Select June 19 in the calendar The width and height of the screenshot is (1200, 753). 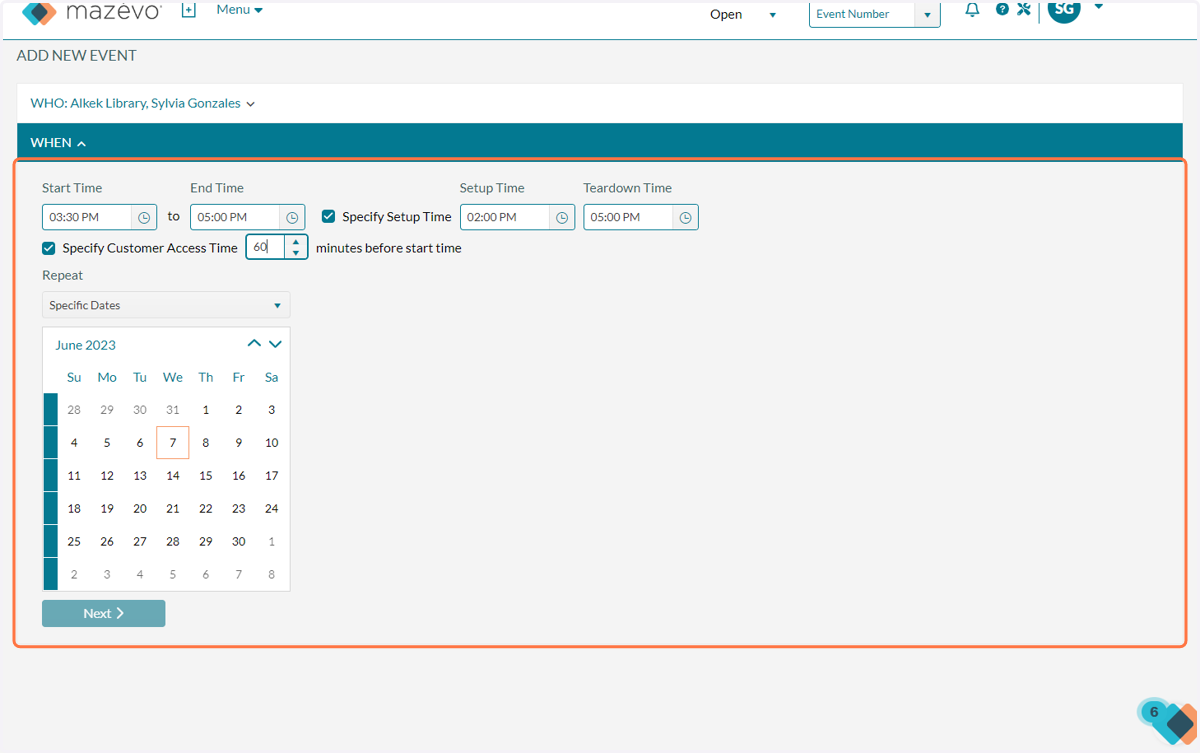tap(107, 509)
